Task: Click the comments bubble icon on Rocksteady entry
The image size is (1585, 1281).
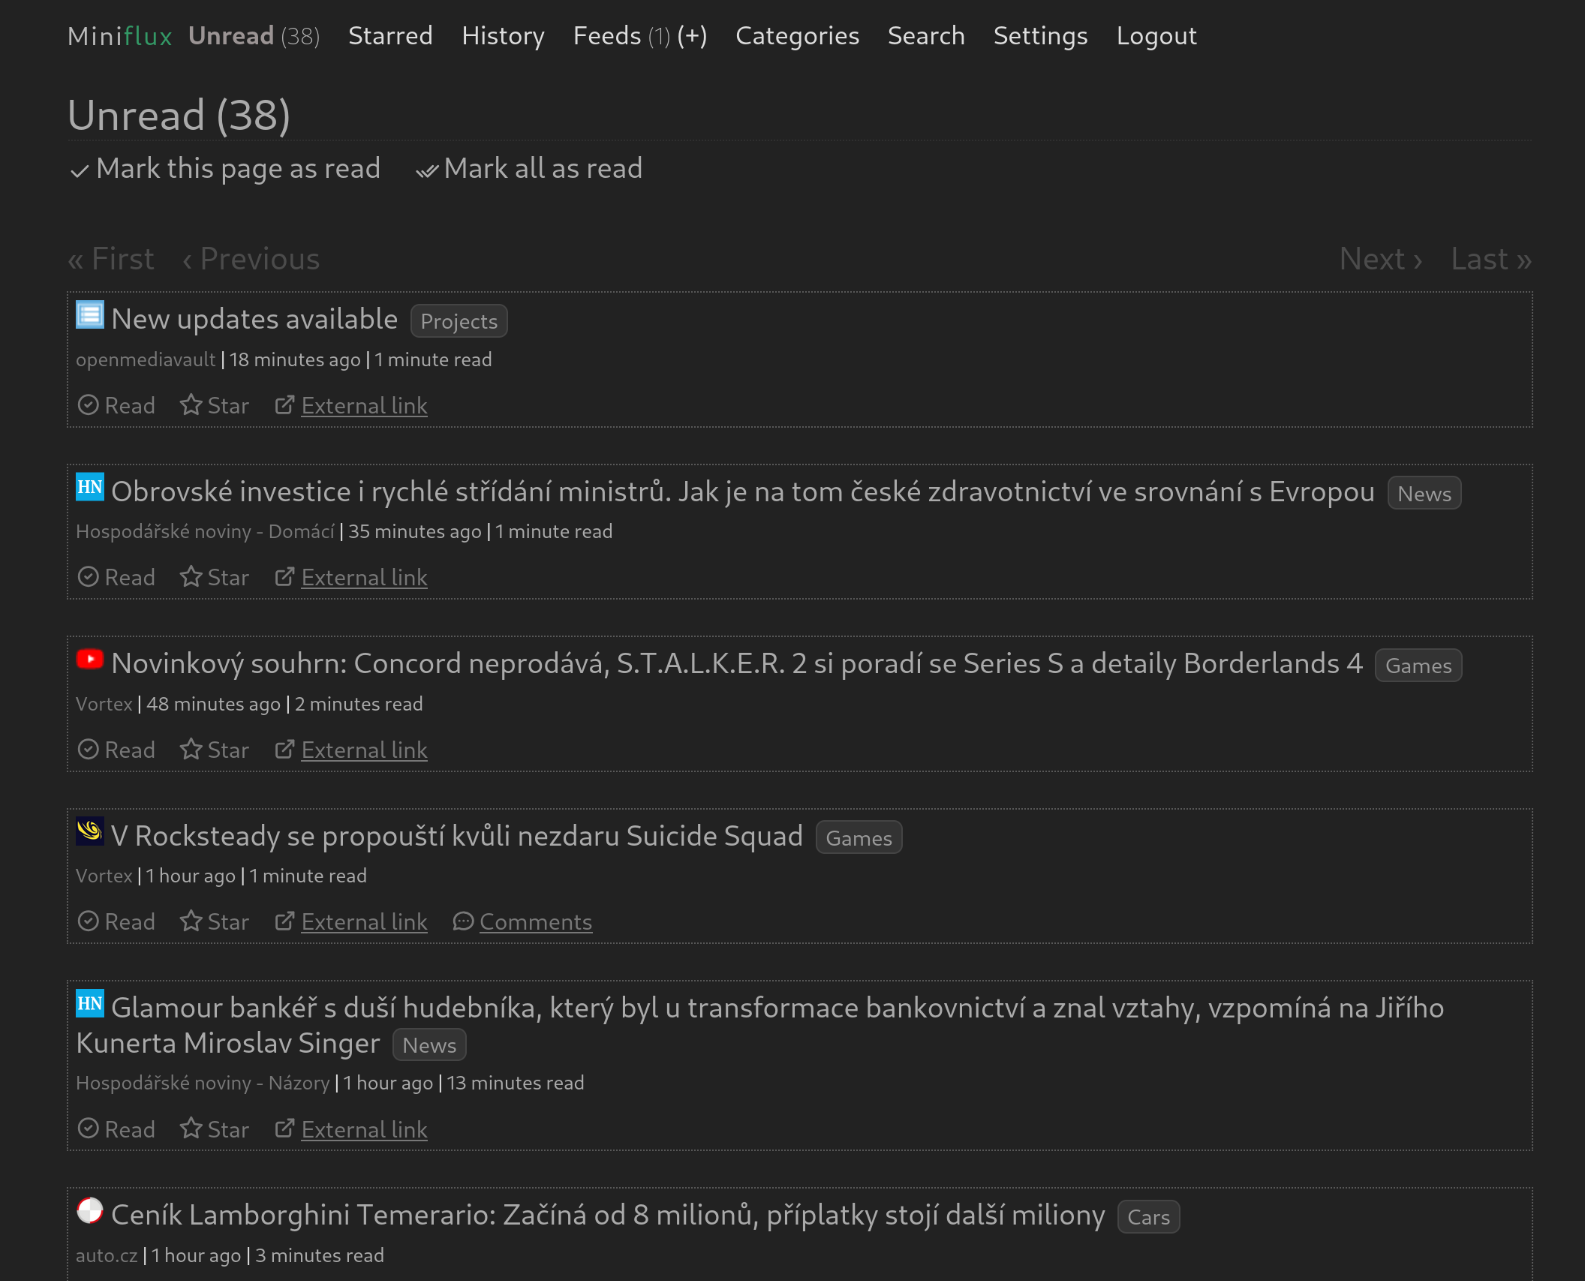Action: click(x=463, y=921)
